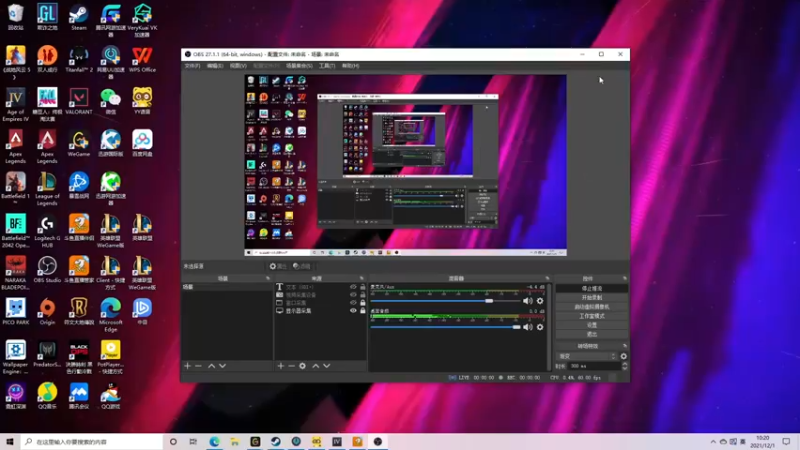The width and height of the screenshot is (800, 450).
Task: Open the 编辑(E) menu
Action: 215,66
